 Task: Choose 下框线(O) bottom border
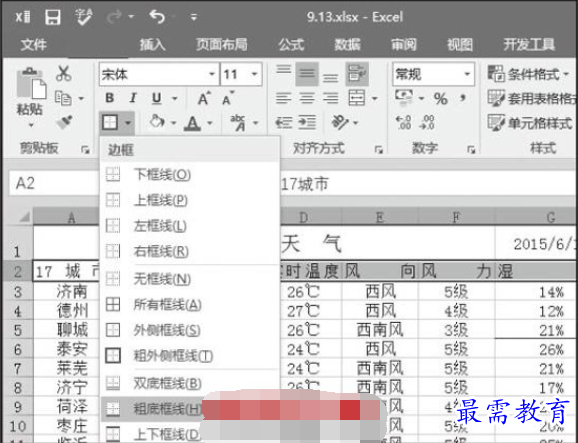click(x=190, y=174)
